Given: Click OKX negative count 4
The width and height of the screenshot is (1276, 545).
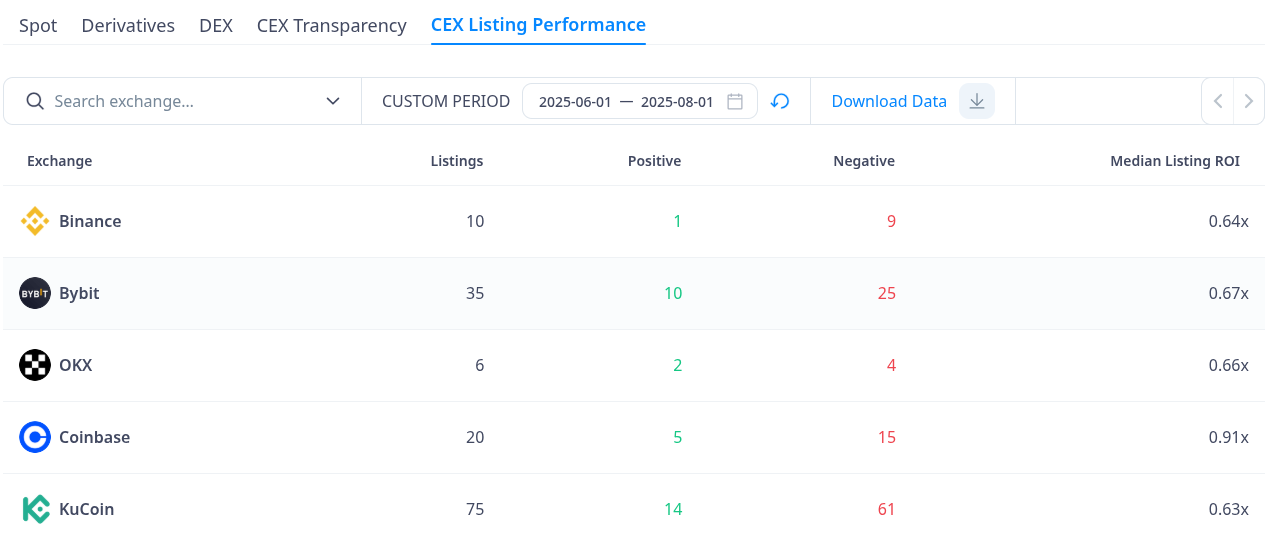Looking at the screenshot, I should (891, 365).
